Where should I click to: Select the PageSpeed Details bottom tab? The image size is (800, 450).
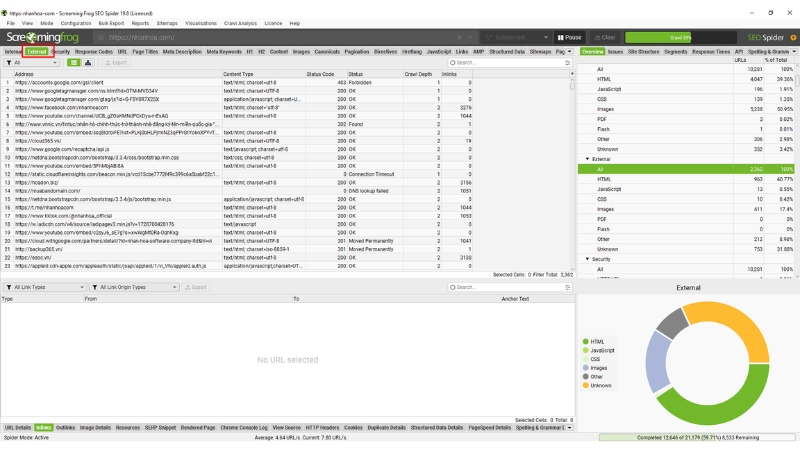(489, 428)
